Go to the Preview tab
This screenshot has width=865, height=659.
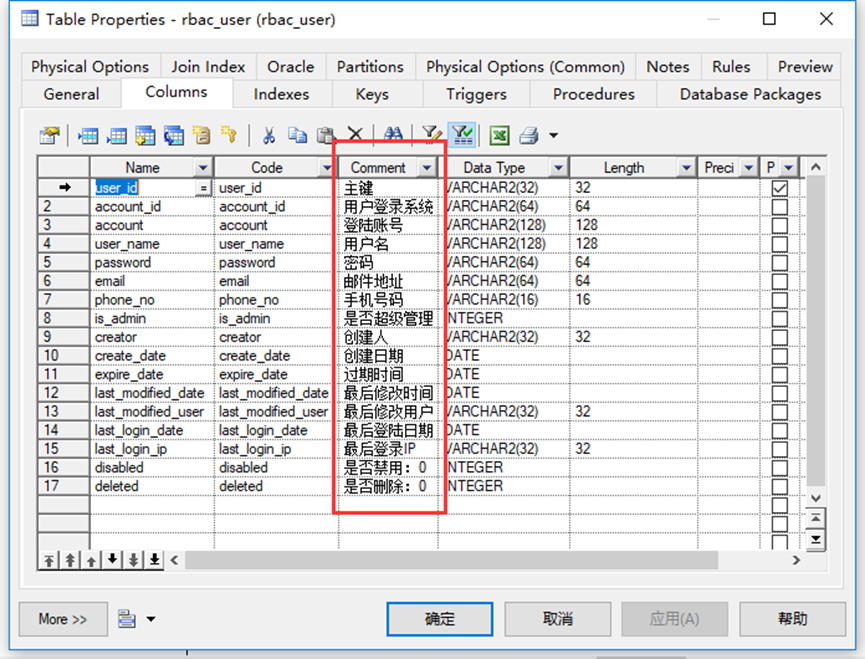pyautogui.click(x=805, y=67)
